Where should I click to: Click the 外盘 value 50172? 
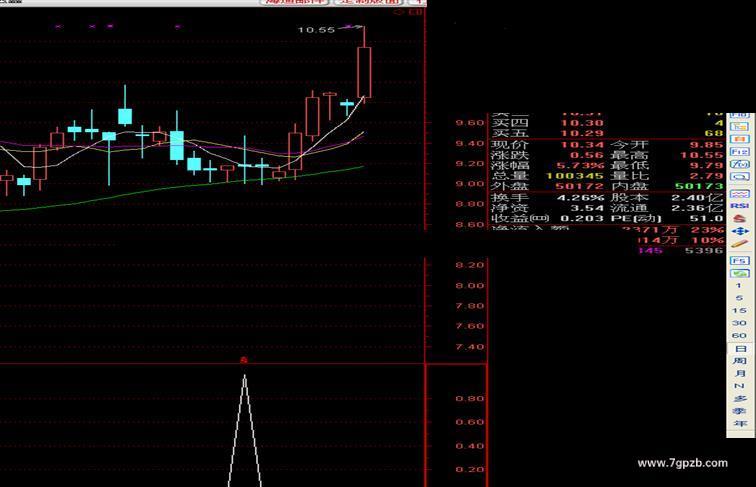coord(579,186)
